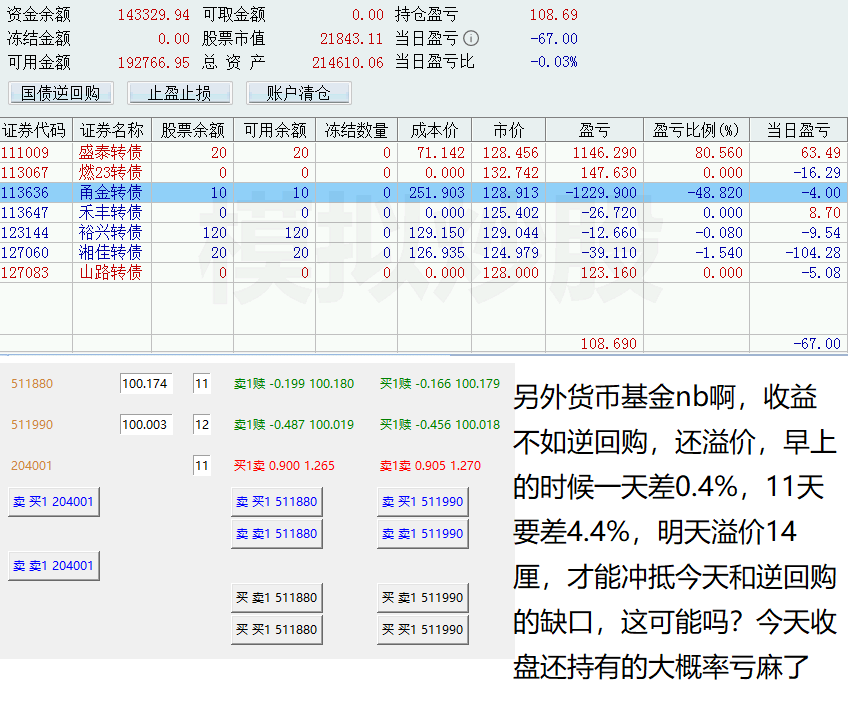
Task: Select the 裕兴转债 holding row
Action: click(x=110, y=232)
